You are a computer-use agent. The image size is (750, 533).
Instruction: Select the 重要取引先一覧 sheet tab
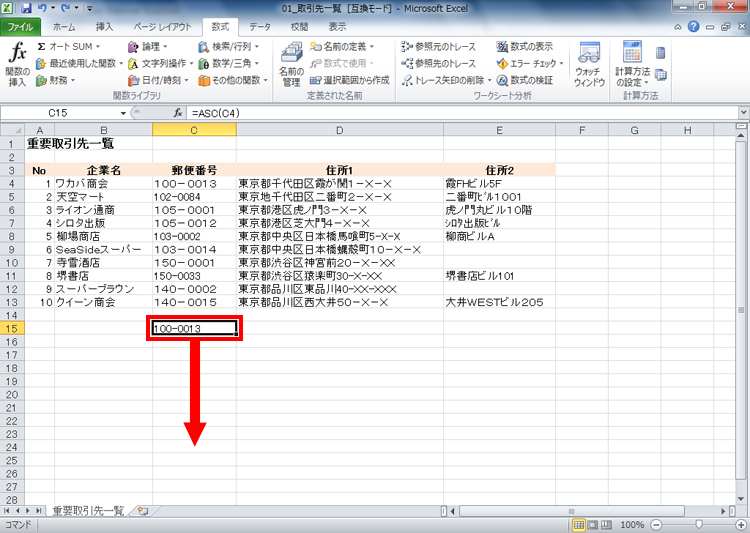(x=88, y=511)
